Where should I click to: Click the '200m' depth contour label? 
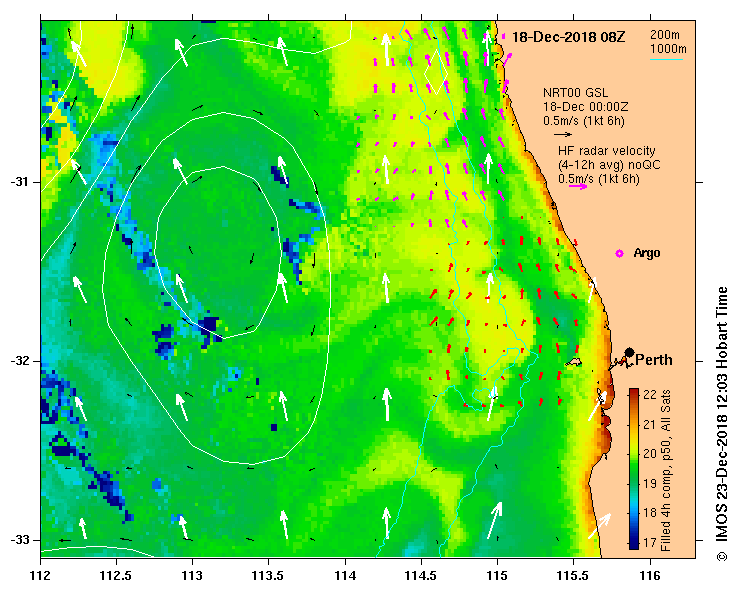coord(665,35)
